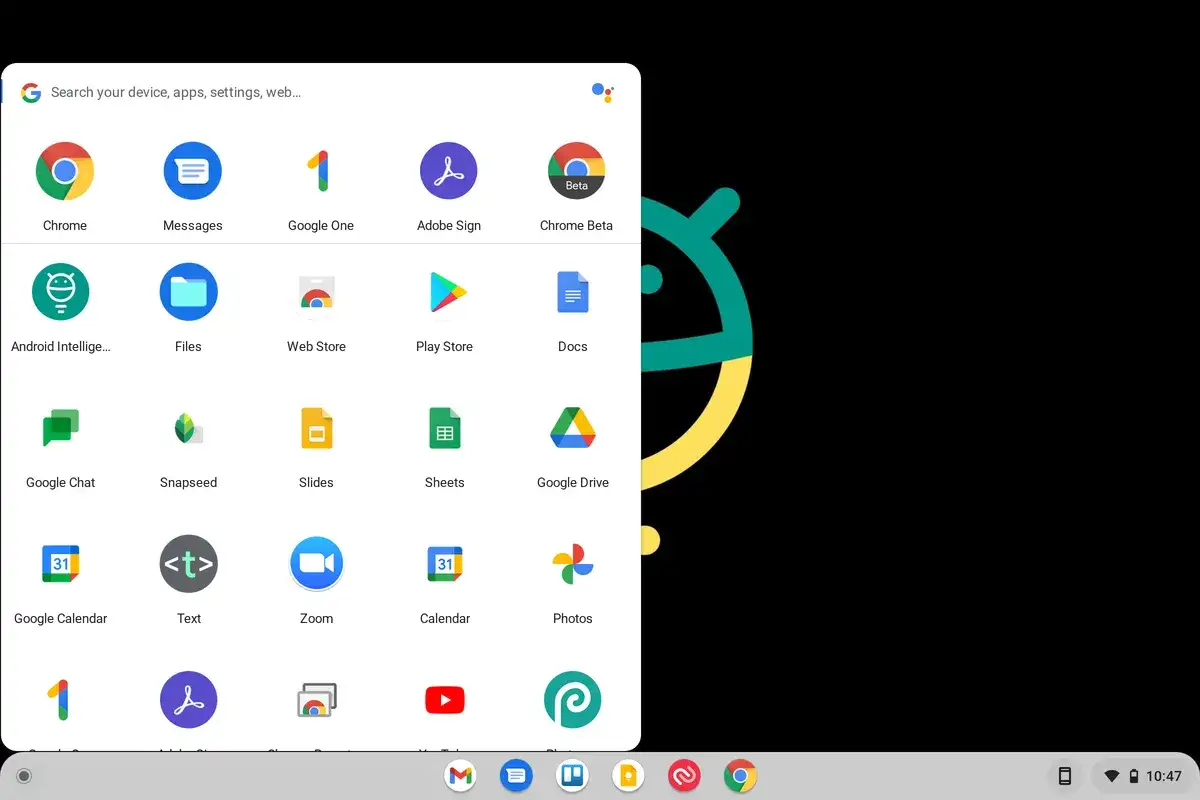The height and width of the screenshot is (800, 1200).
Task: Launch YouTube from the bottom row
Action: (x=445, y=700)
